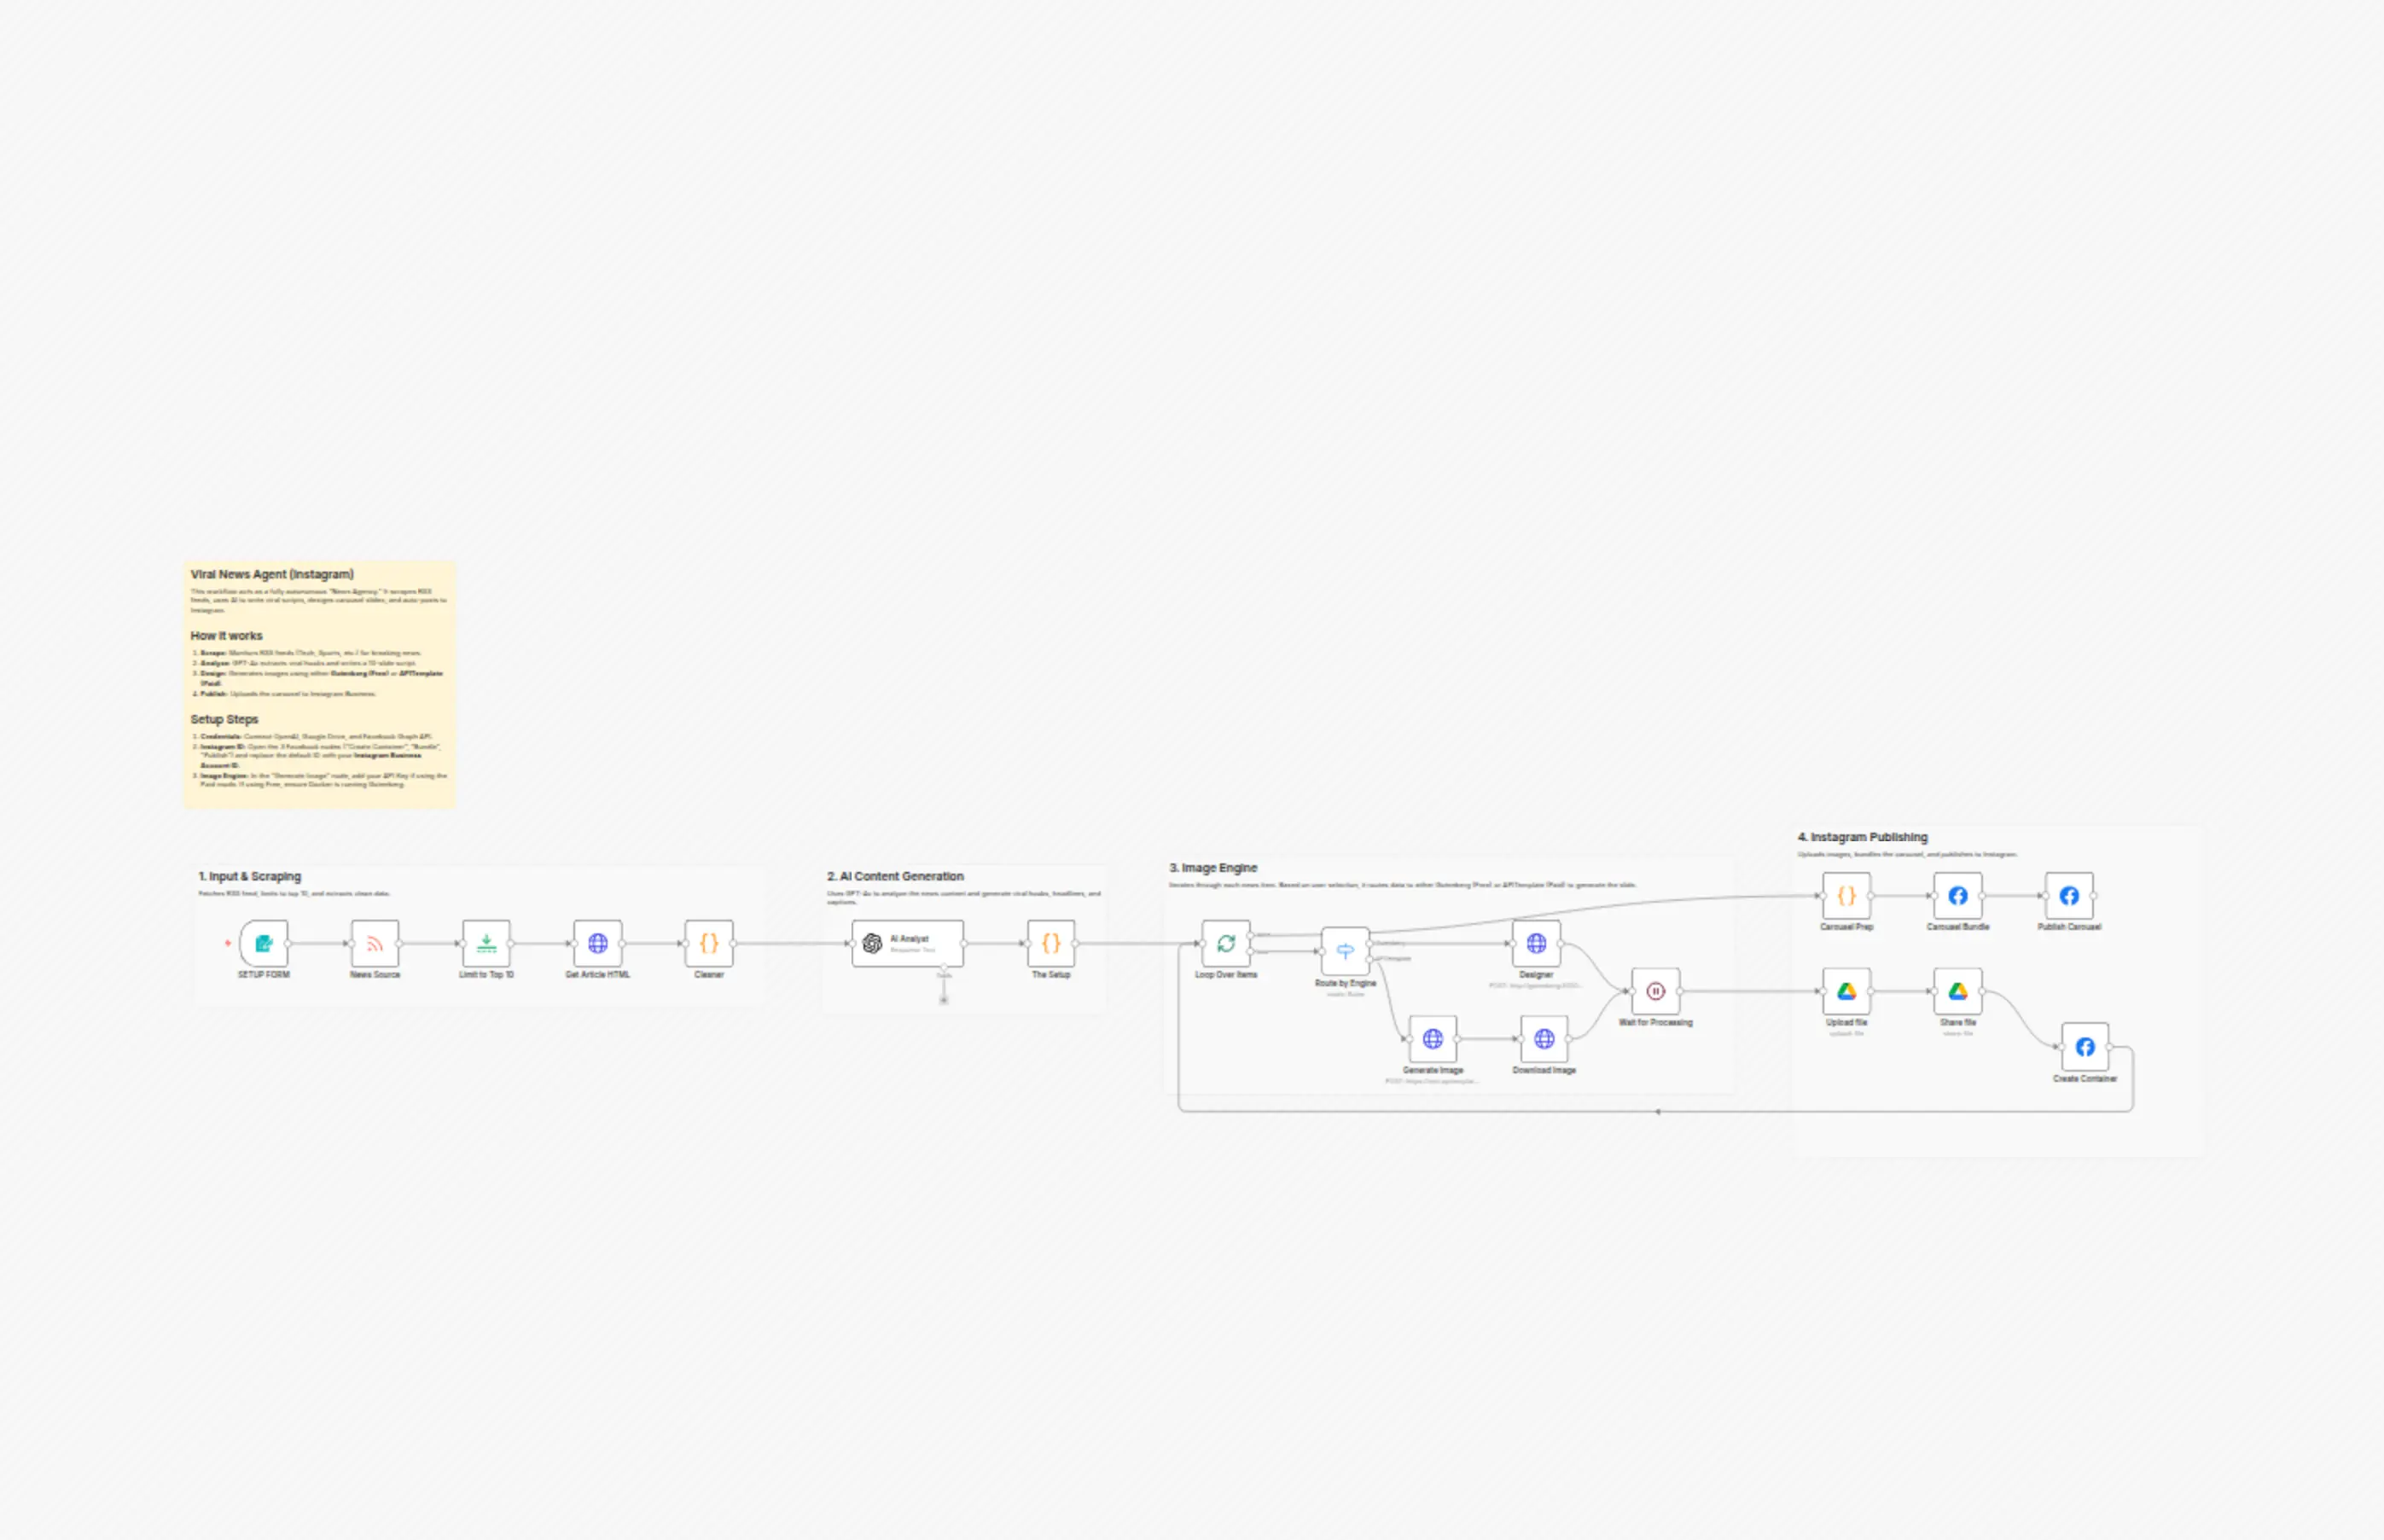Image resolution: width=2384 pixels, height=1540 pixels.
Task: Open the Loop Over Items node
Action: [x=1226, y=943]
